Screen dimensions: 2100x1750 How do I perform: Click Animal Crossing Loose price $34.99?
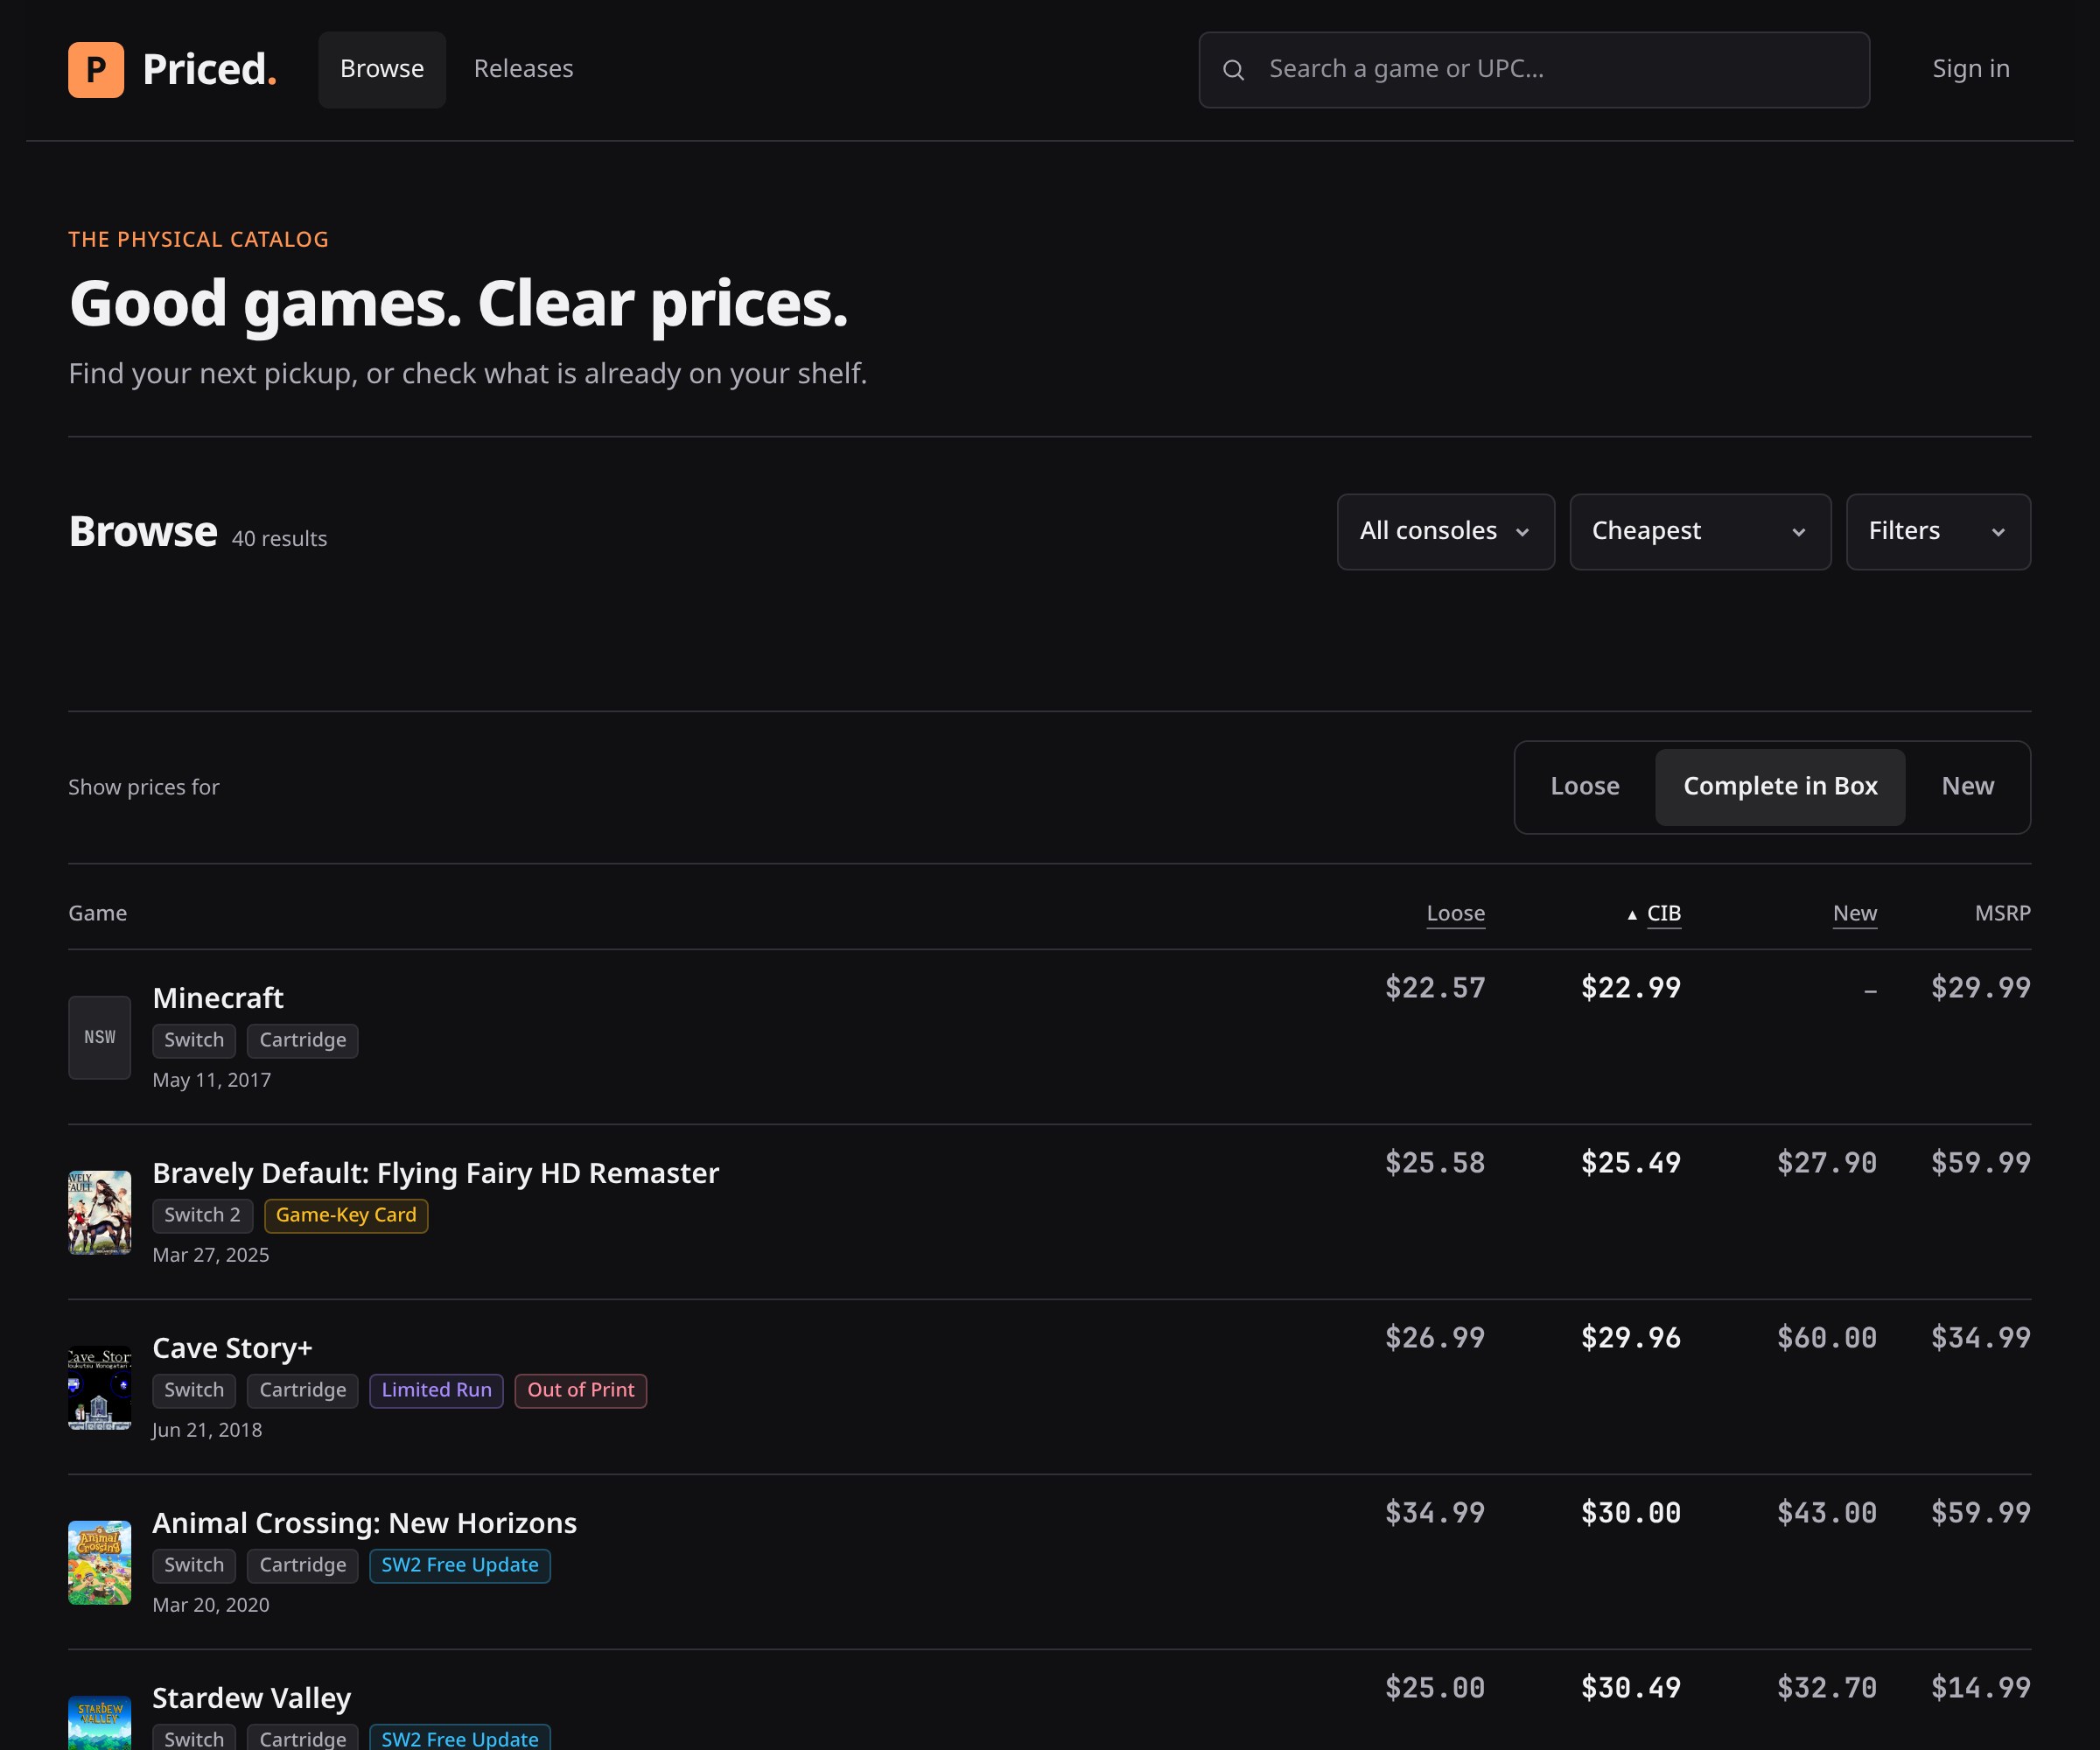[1434, 1513]
